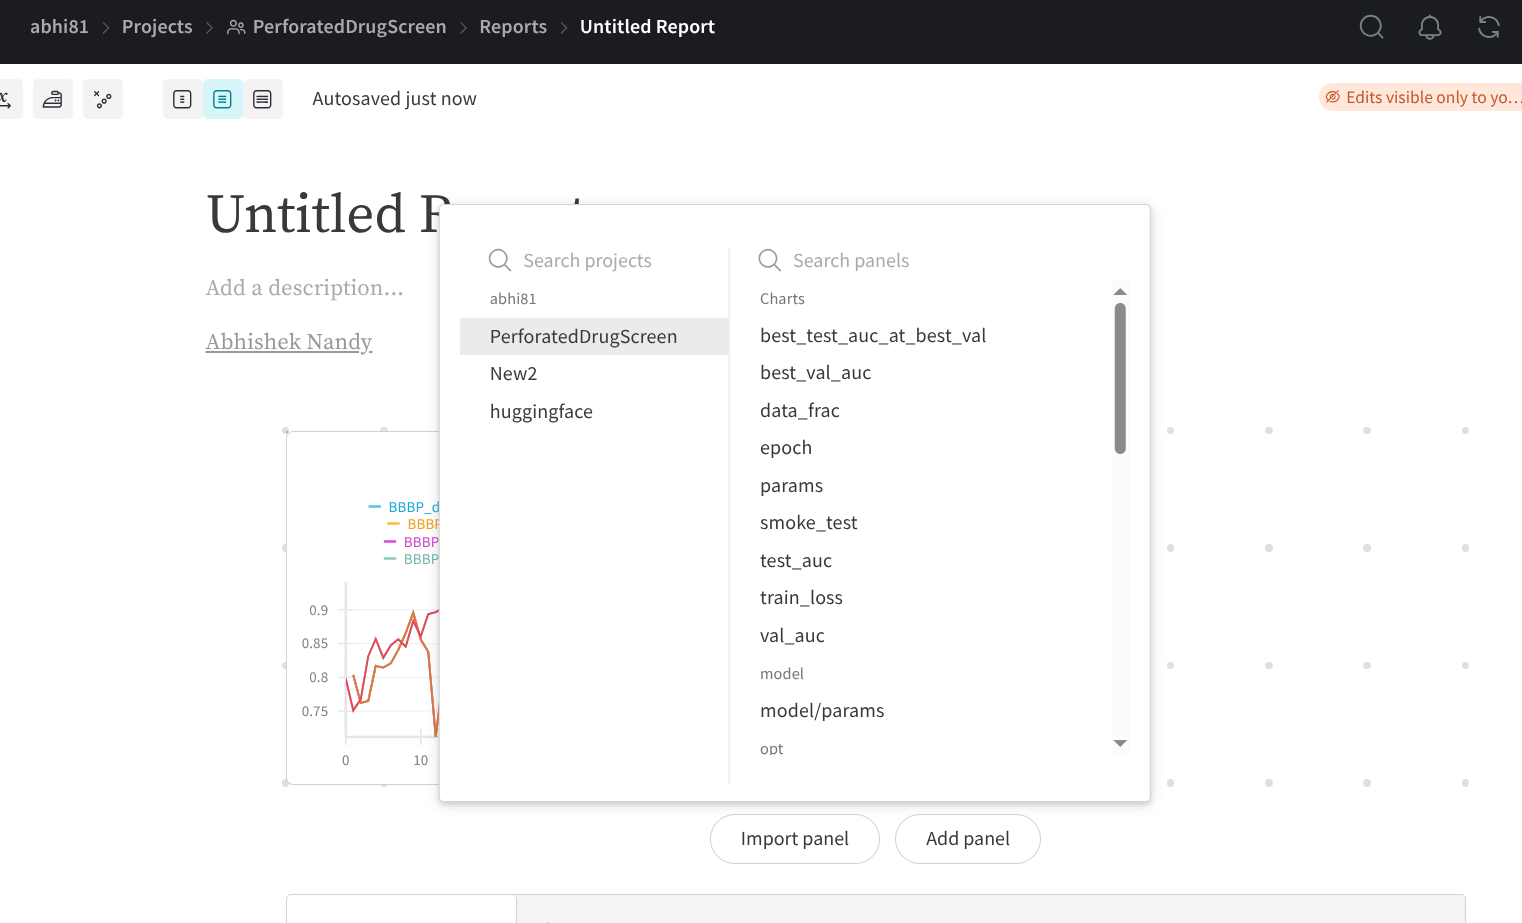Click the magnifier icon beside Search panels
This screenshot has width=1522, height=923.
[x=769, y=260]
